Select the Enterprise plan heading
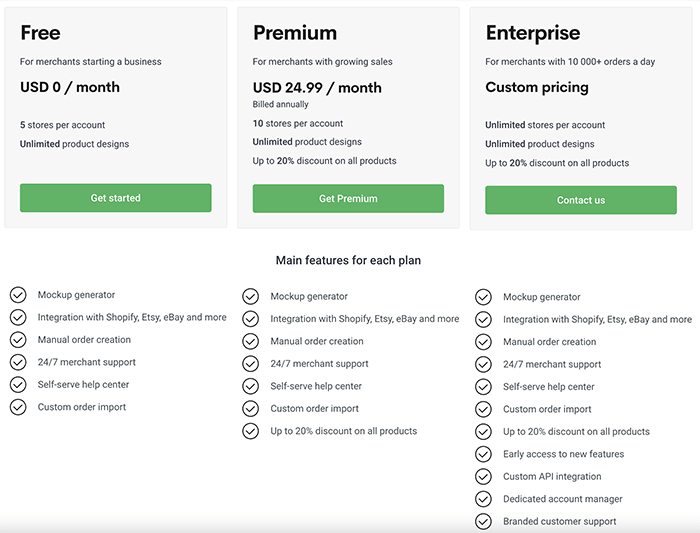Image resolution: width=700 pixels, height=533 pixels. 533,33
